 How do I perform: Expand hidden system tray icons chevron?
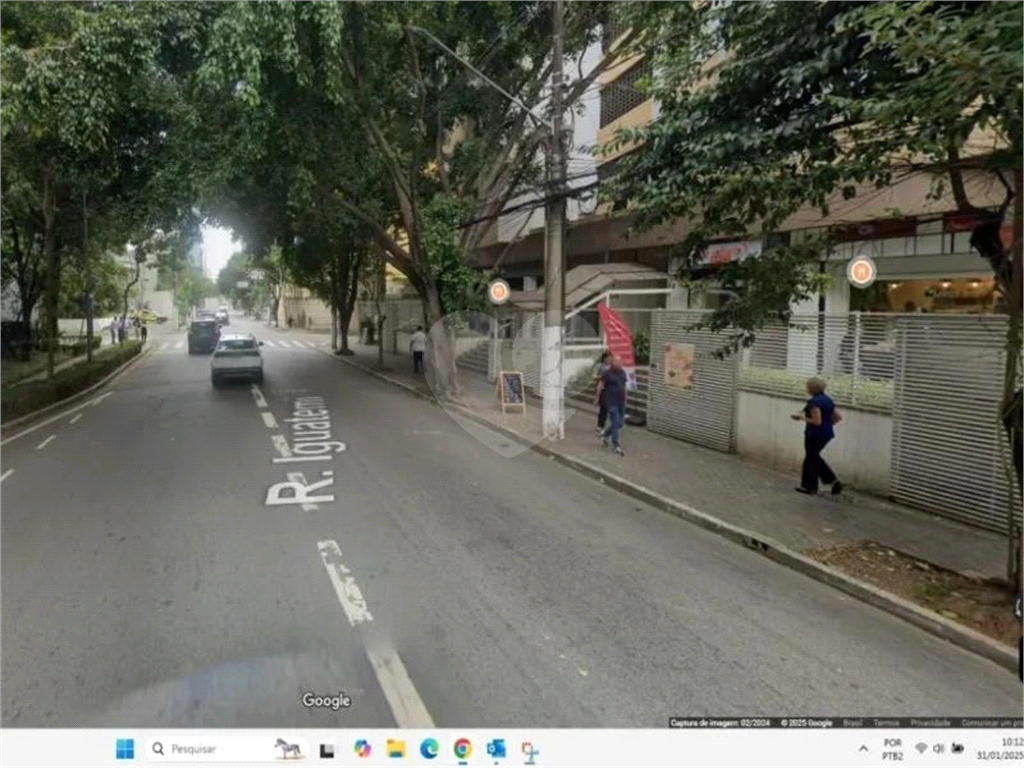tap(863, 748)
